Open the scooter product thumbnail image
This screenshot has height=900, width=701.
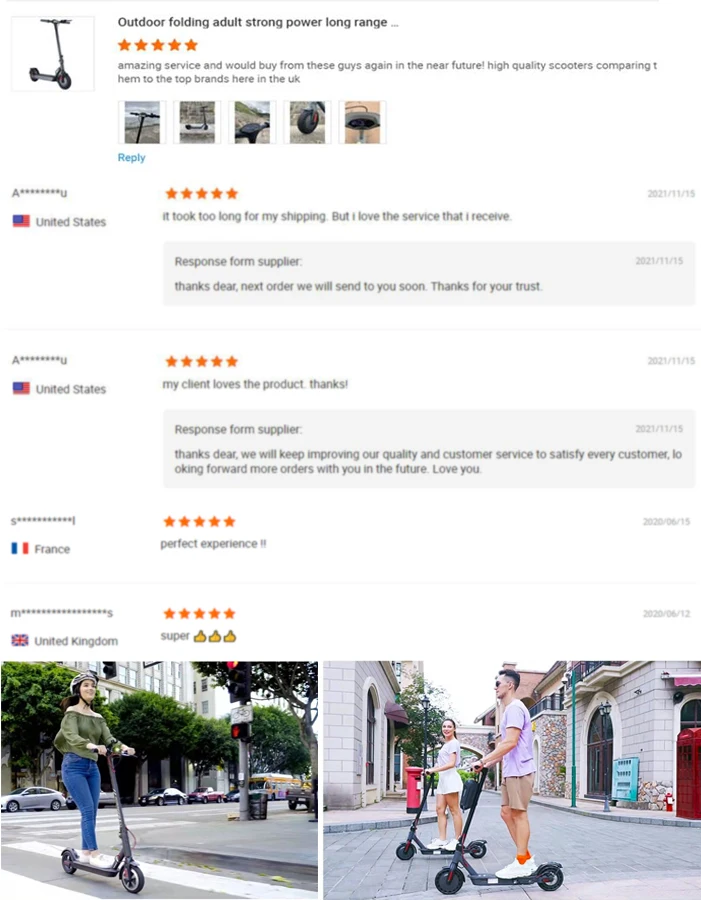pyautogui.click(x=53, y=53)
